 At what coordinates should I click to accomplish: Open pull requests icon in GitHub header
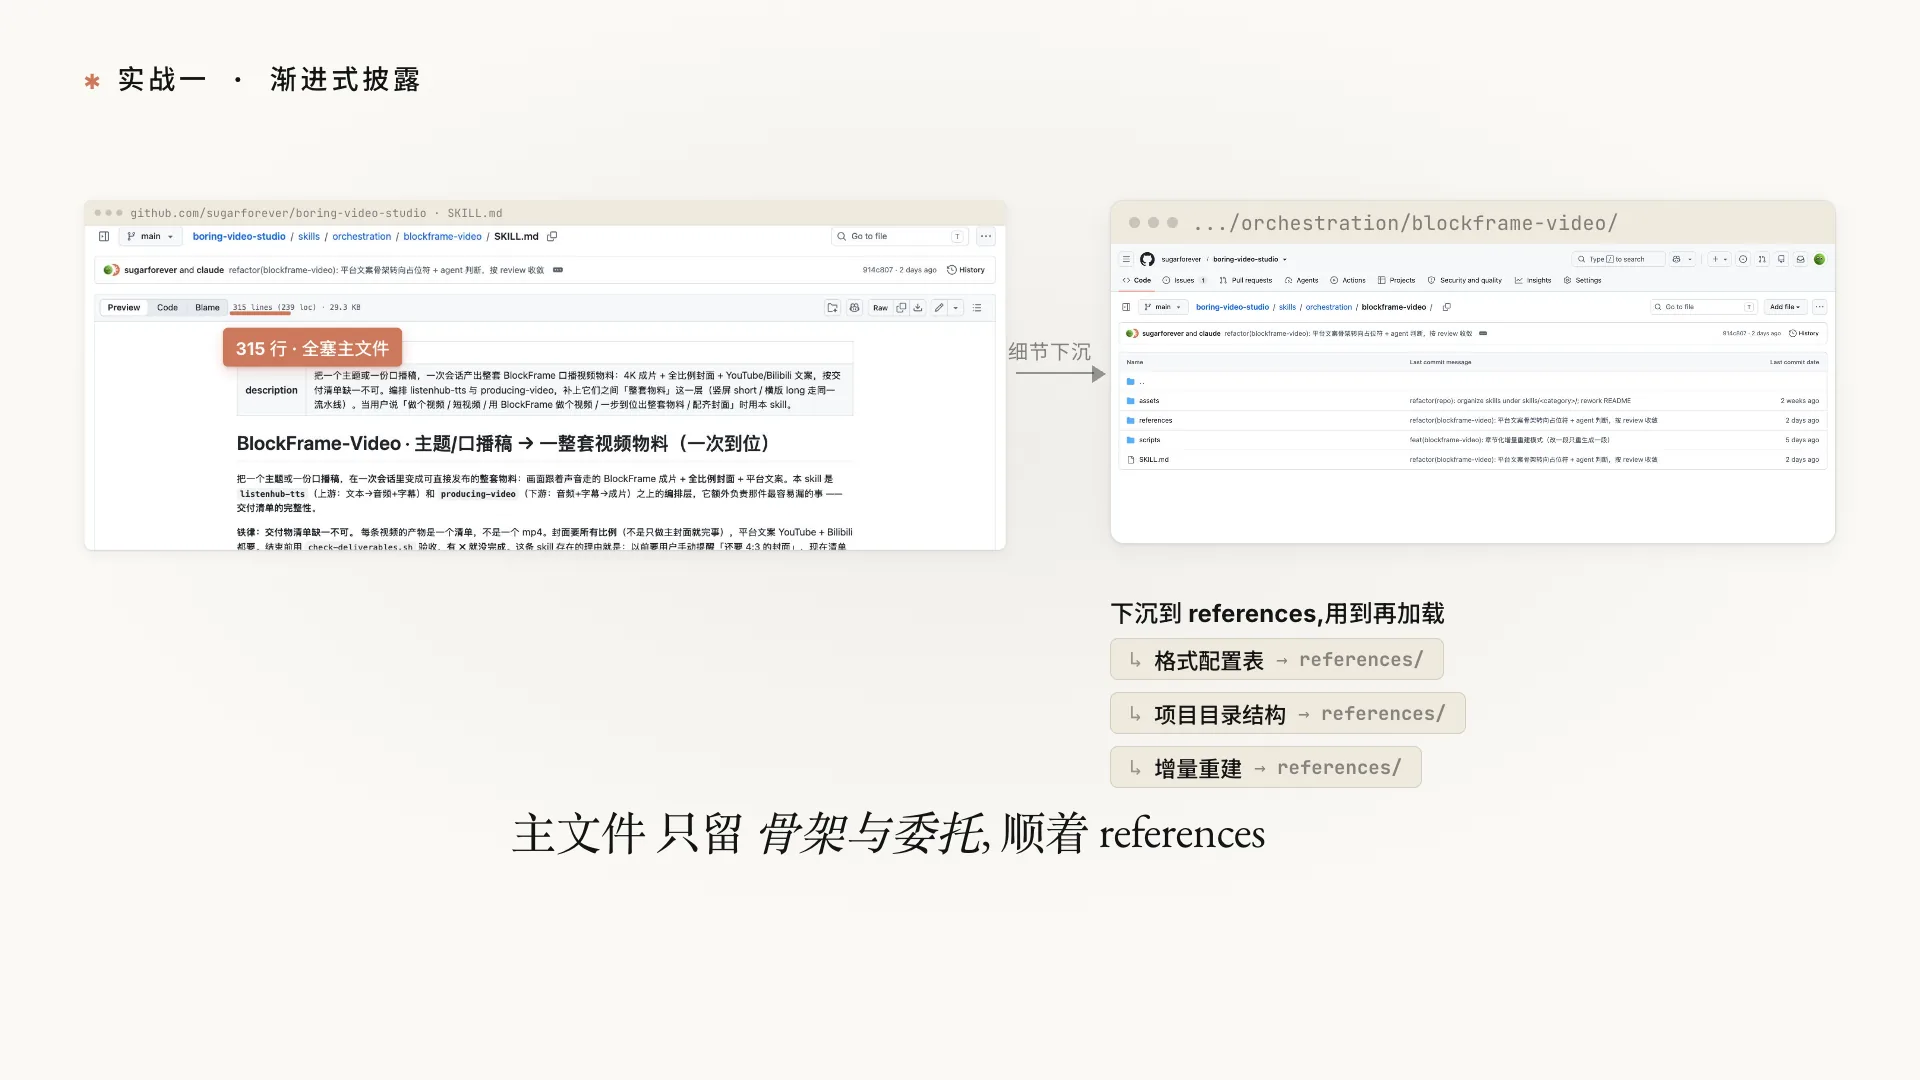[1762, 259]
